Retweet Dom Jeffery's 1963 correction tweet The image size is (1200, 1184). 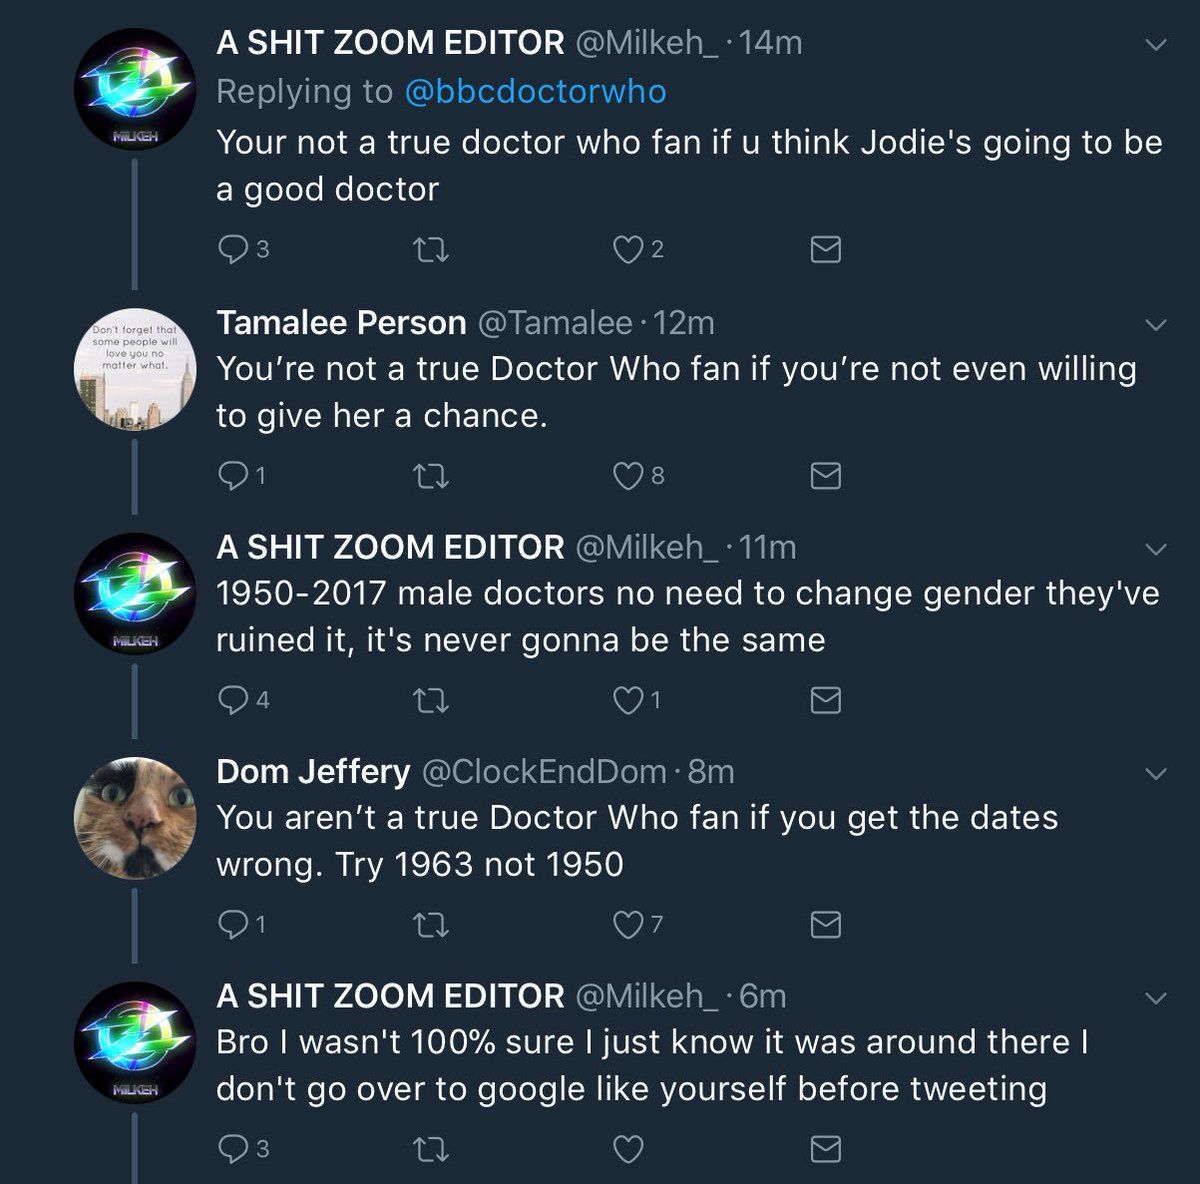pos(431,925)
